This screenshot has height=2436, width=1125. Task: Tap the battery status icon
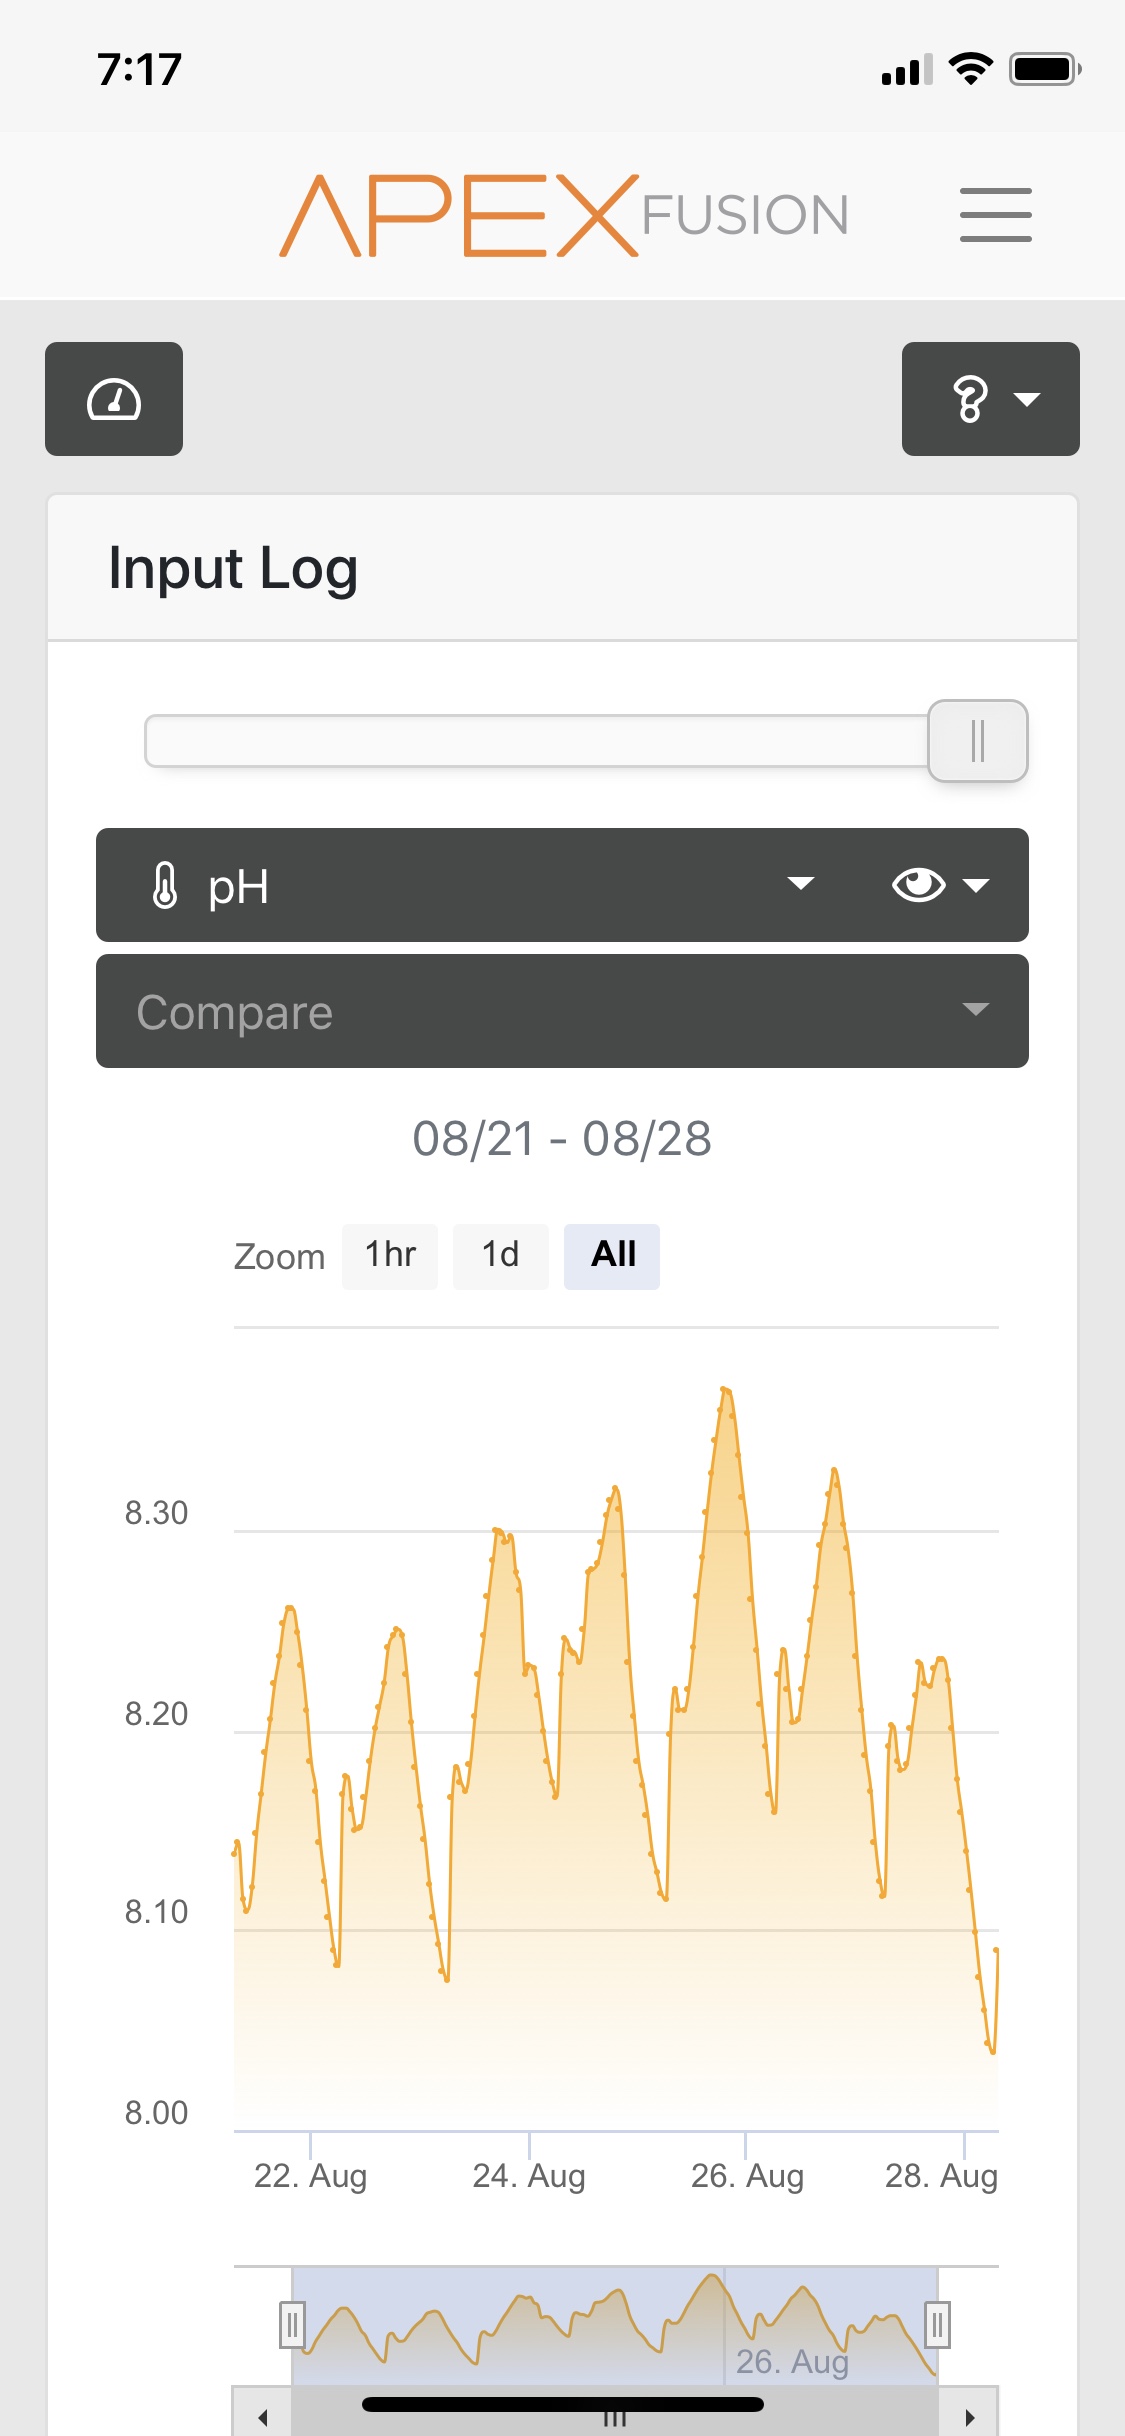[1045, 69]
